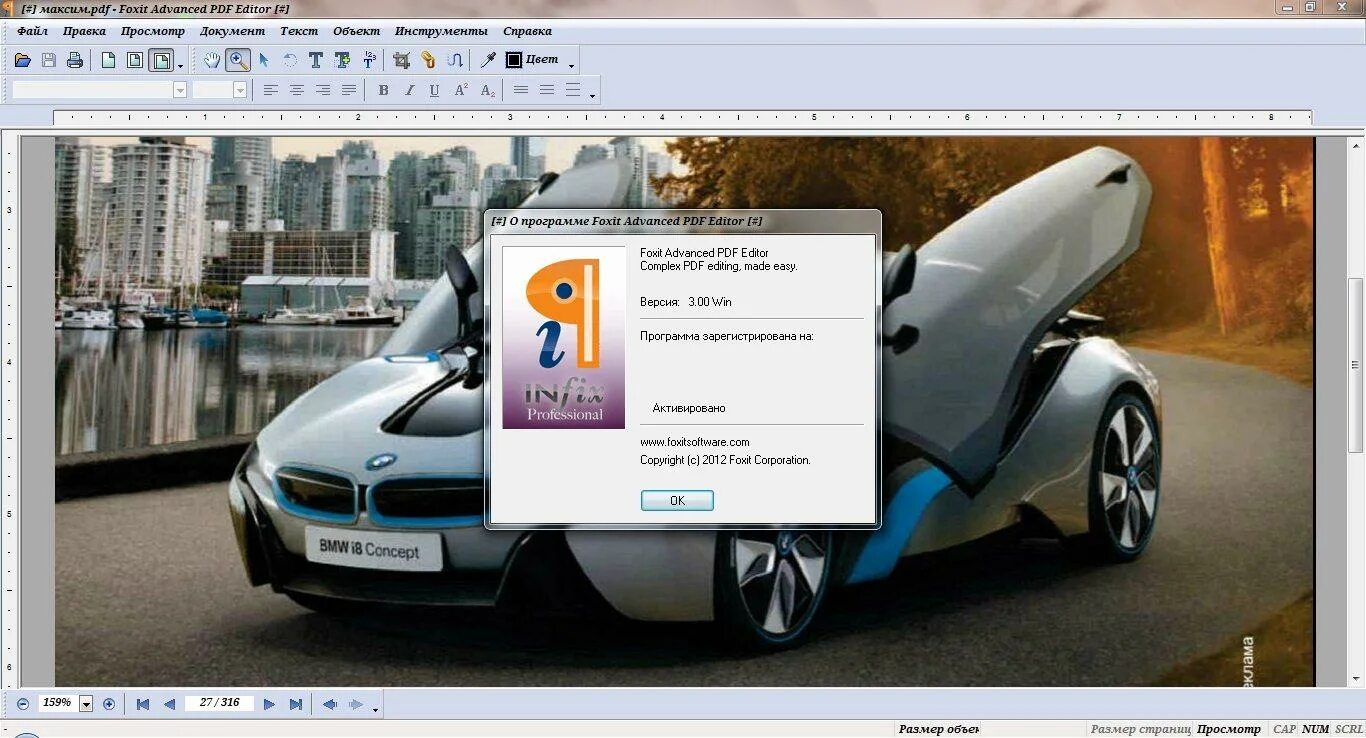Toggle Bold formatting
Screen dimensions: 1366x738
coord(383,90)
